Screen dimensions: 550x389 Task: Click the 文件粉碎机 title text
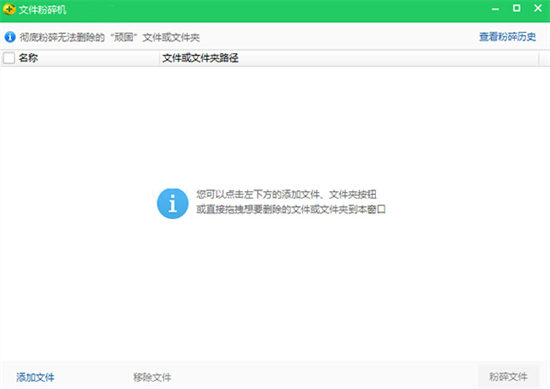(42, 9)
